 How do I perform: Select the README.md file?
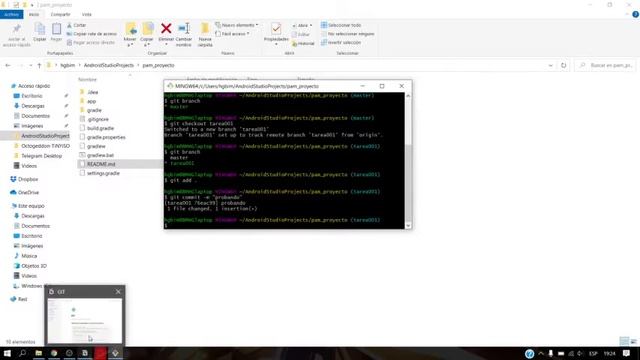101,164
